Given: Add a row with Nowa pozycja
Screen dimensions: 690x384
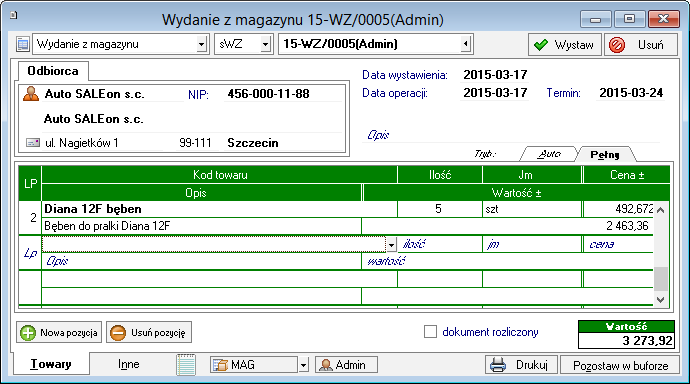Looking at the screenshot, I should (59, 333).
